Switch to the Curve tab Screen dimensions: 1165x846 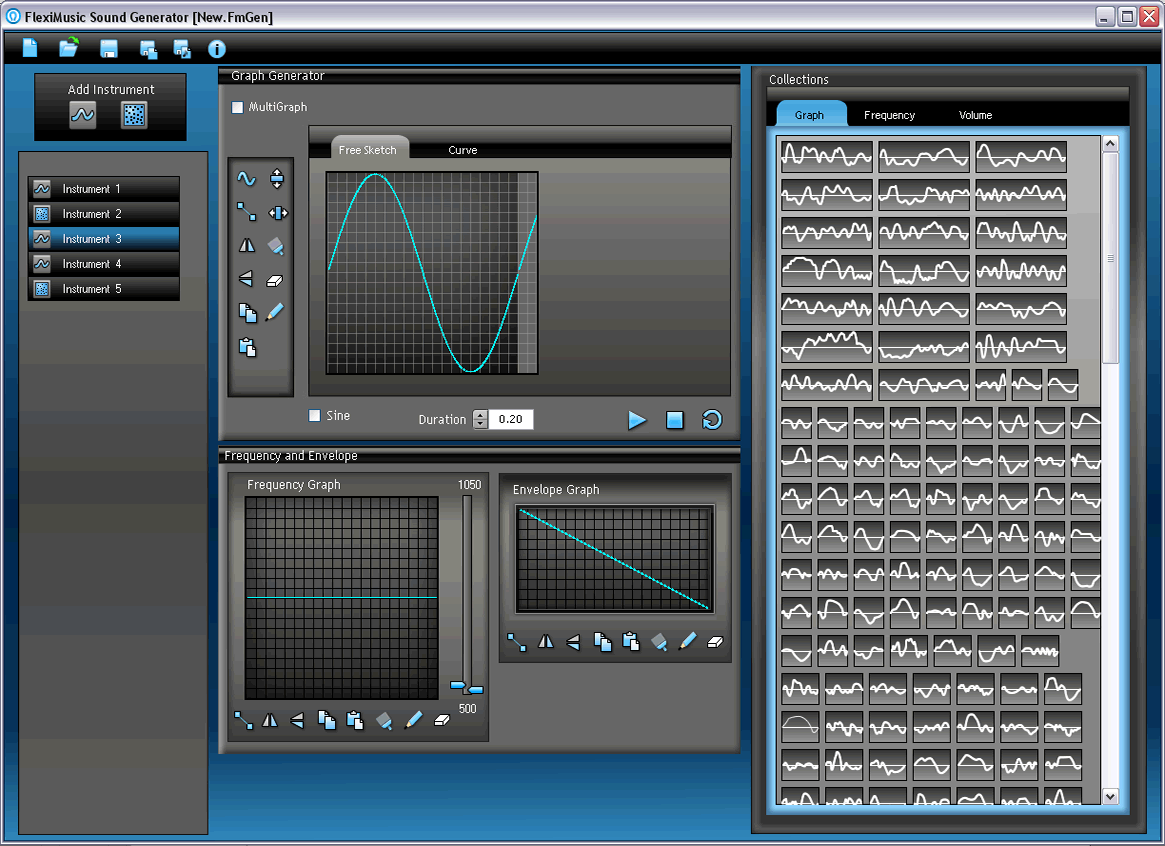462,150
